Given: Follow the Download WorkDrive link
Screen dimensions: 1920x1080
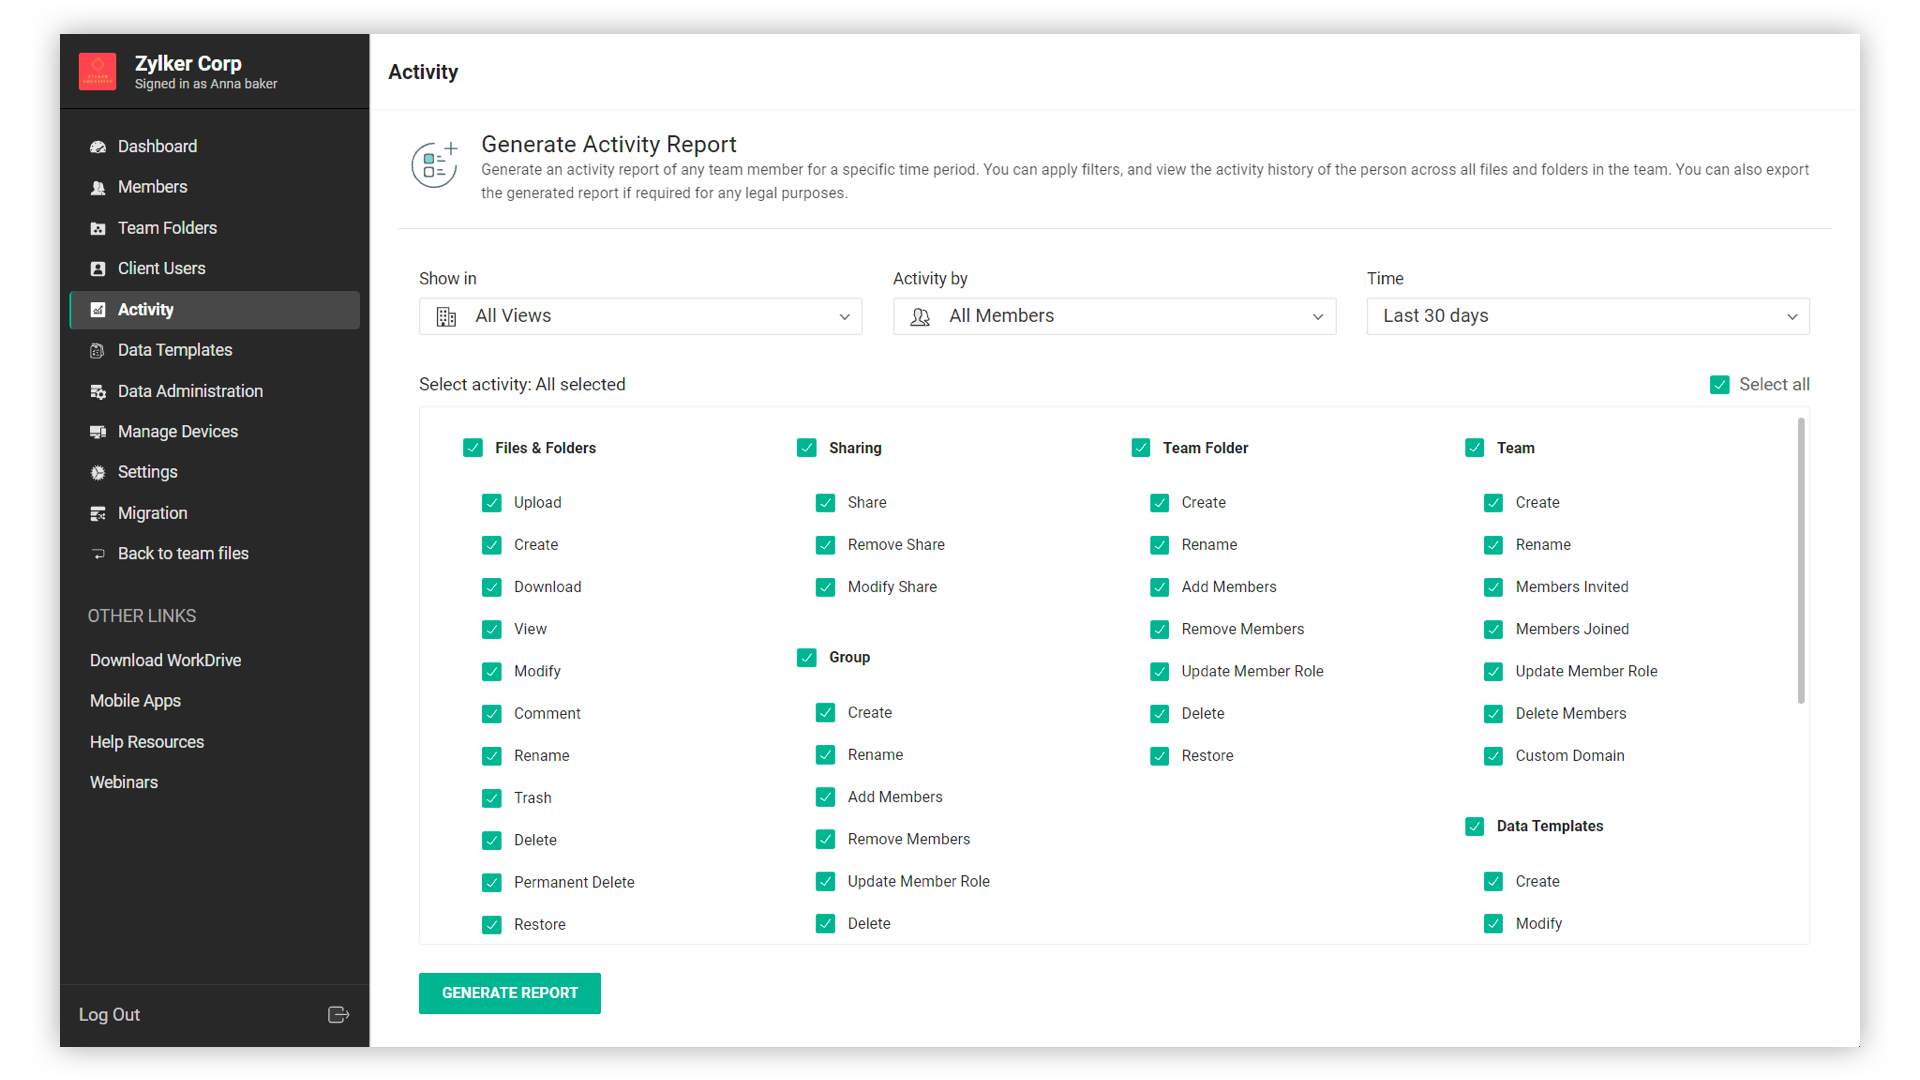Looking at the screenshot, I should pyautogui.click(x=165, y=660).
